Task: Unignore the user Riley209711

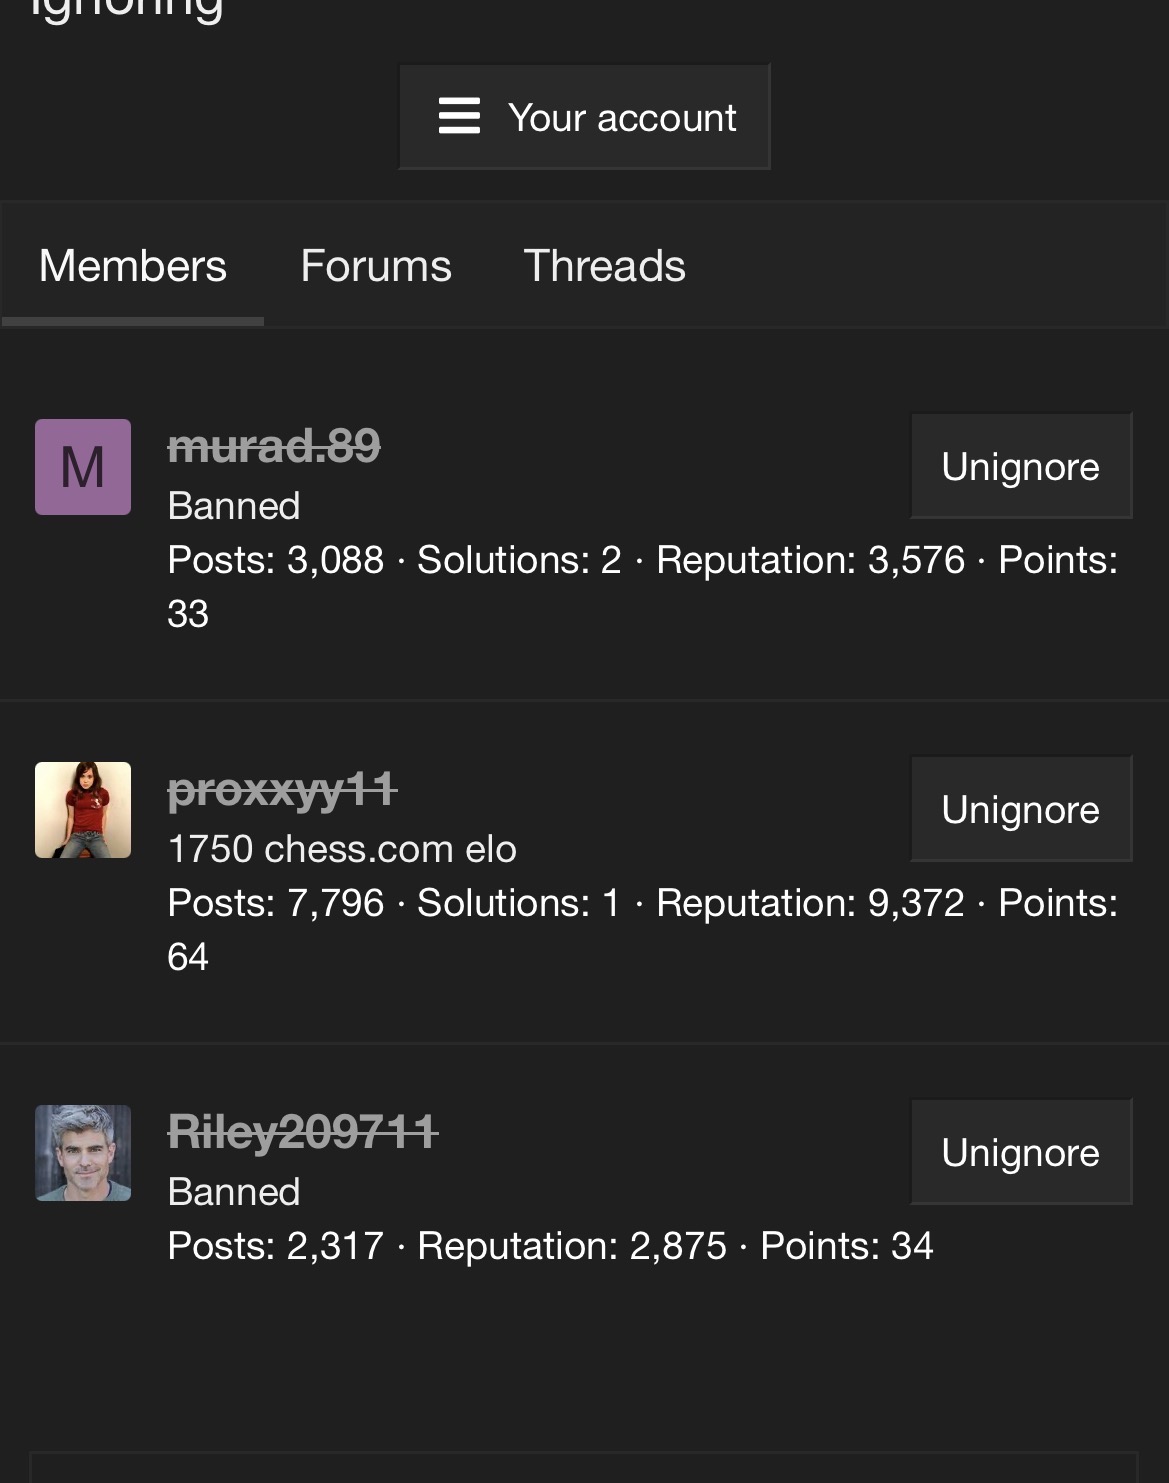Action: 1021,1152
